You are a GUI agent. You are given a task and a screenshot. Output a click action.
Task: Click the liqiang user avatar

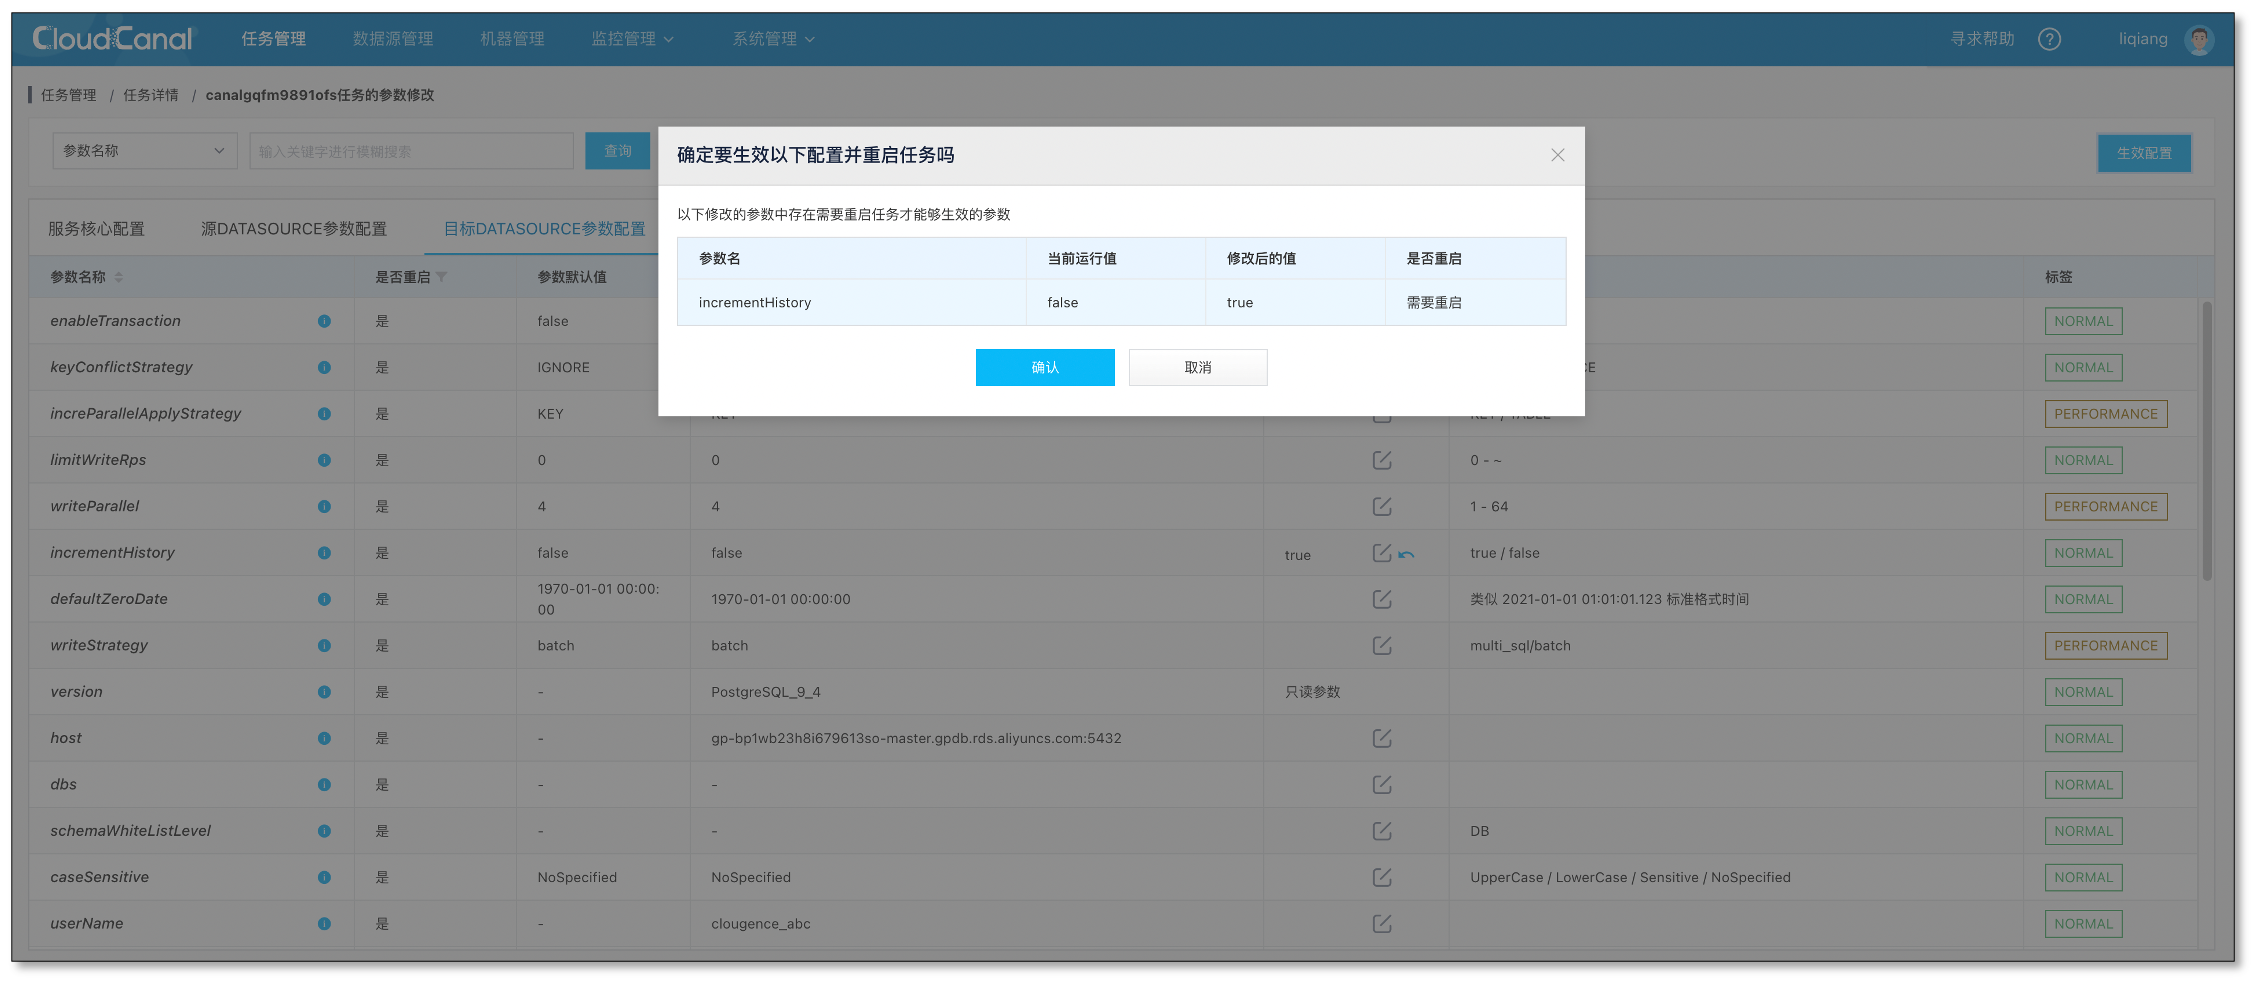pyautogui.click(x=2198, y=39)
